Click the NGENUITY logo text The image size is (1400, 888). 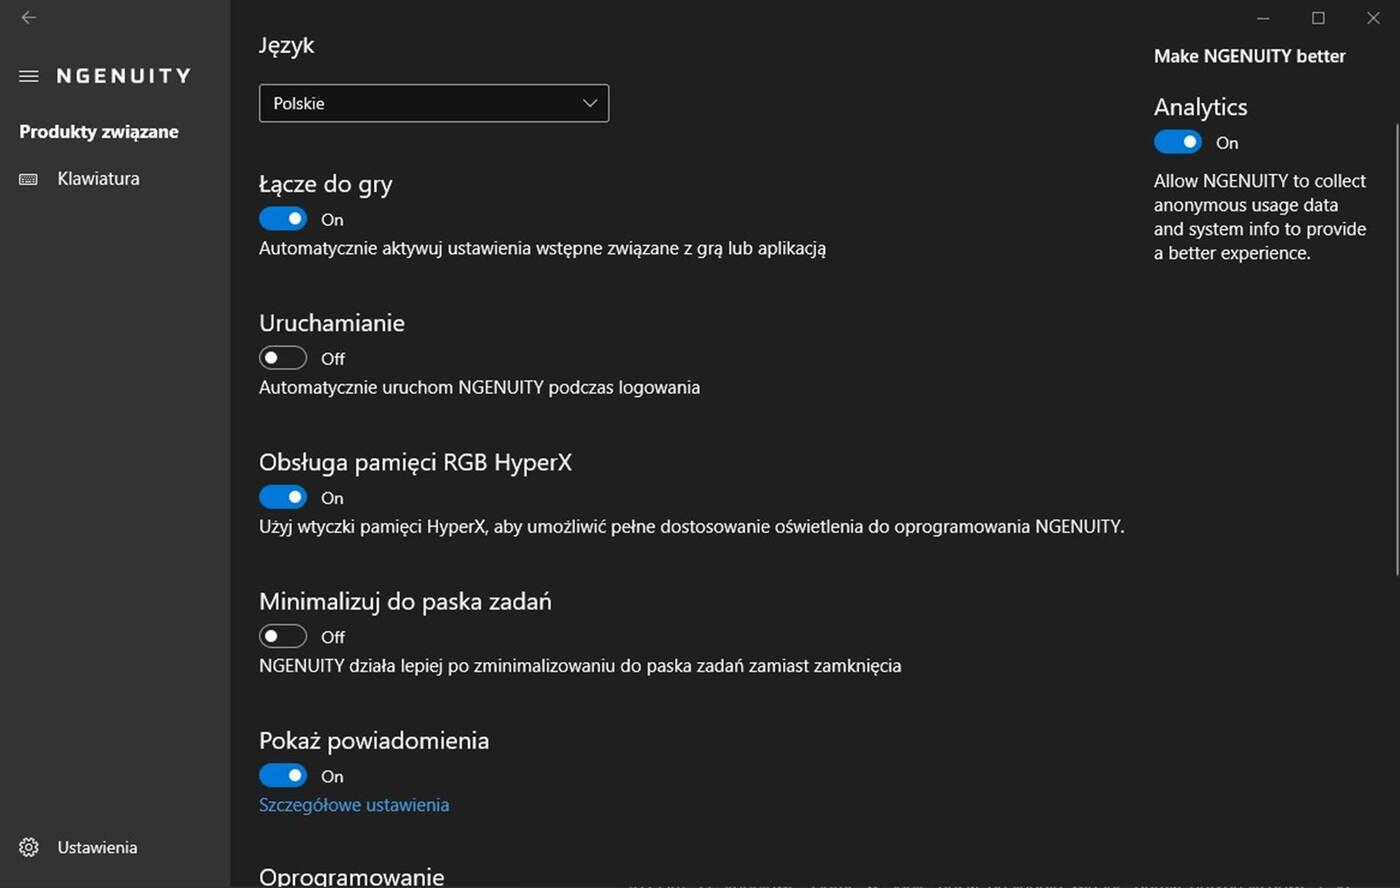(x=123, y=76)
